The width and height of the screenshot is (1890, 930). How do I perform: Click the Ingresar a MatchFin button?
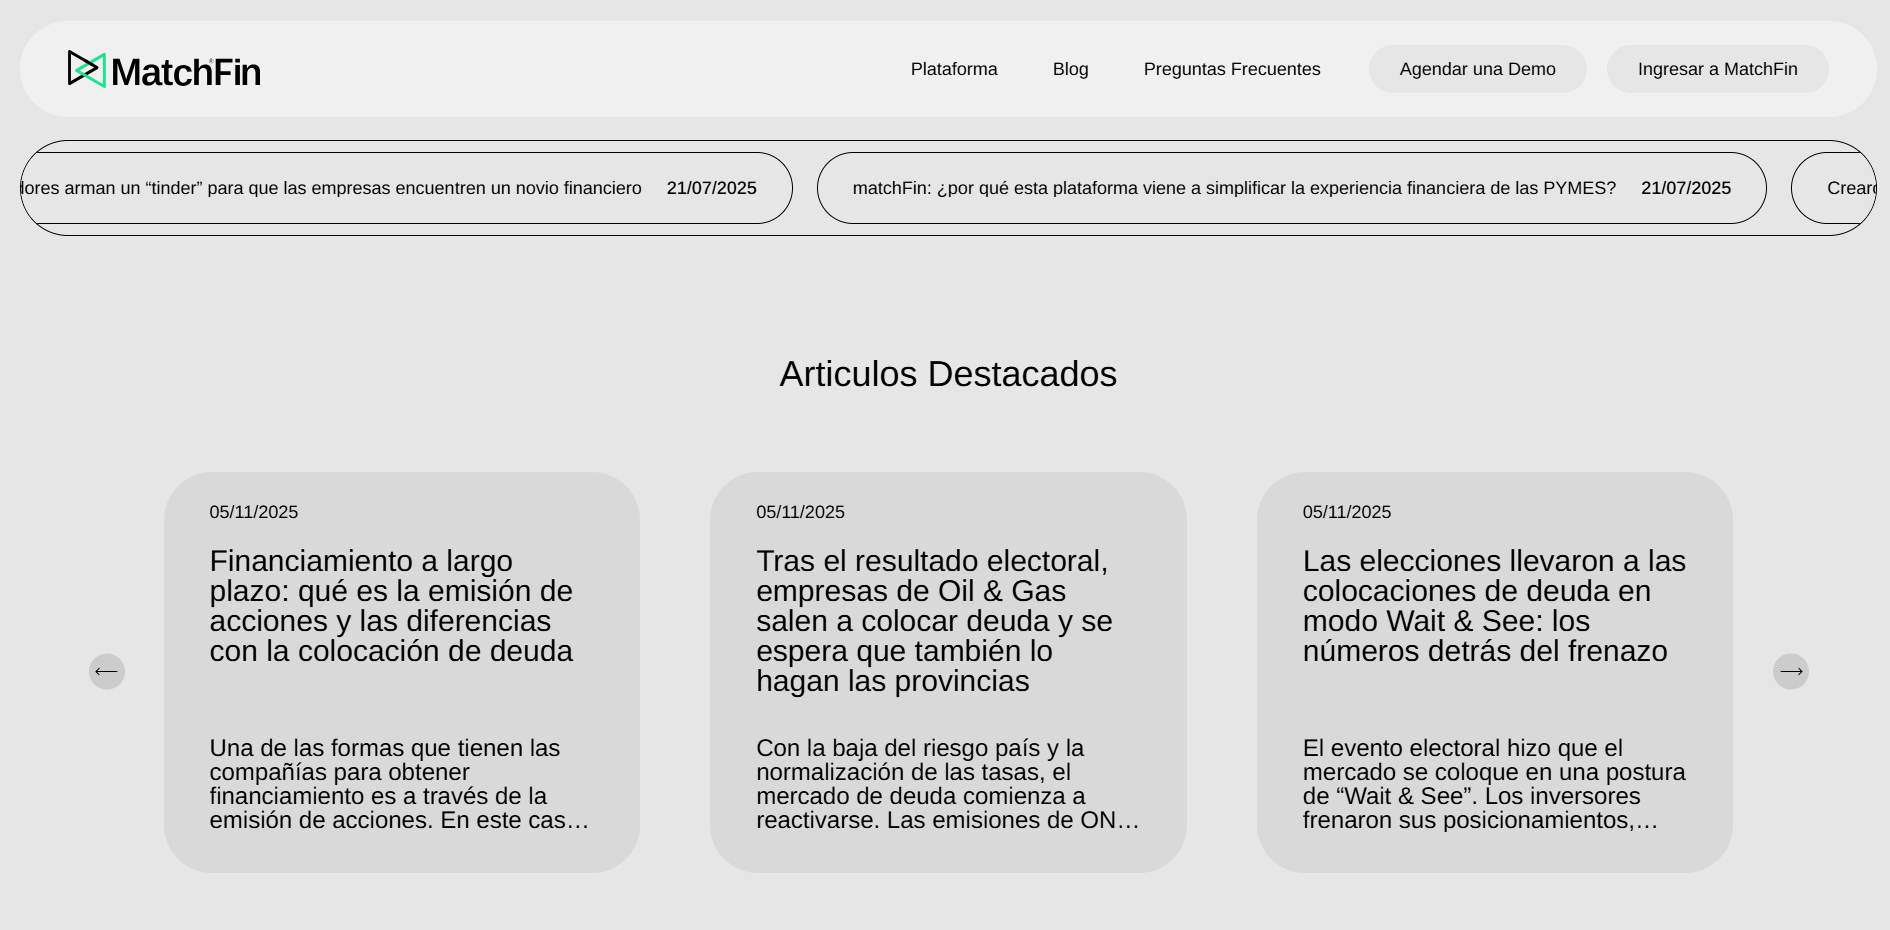(x=1717, y=69)
